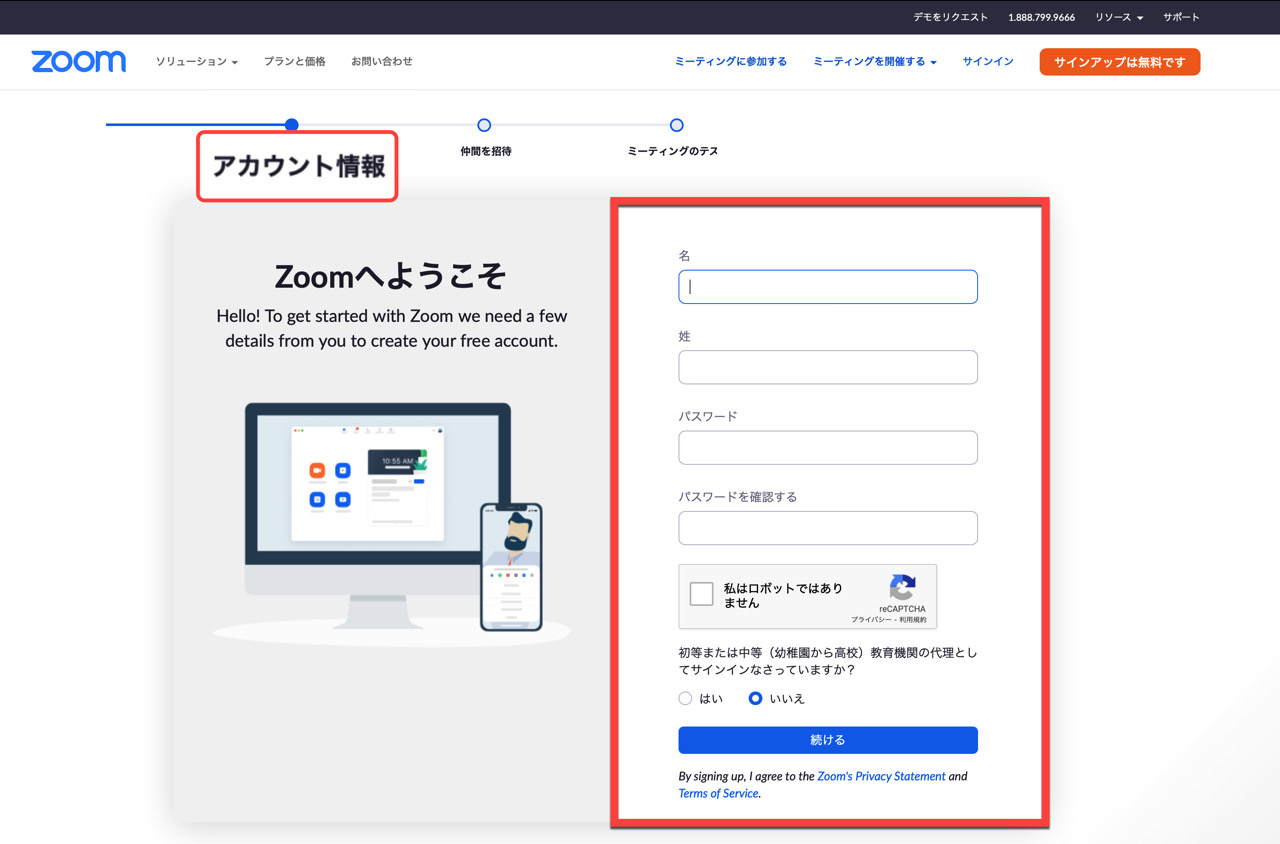
Task: Open サポート in top bar
Action: click(x=1181, y=17)
